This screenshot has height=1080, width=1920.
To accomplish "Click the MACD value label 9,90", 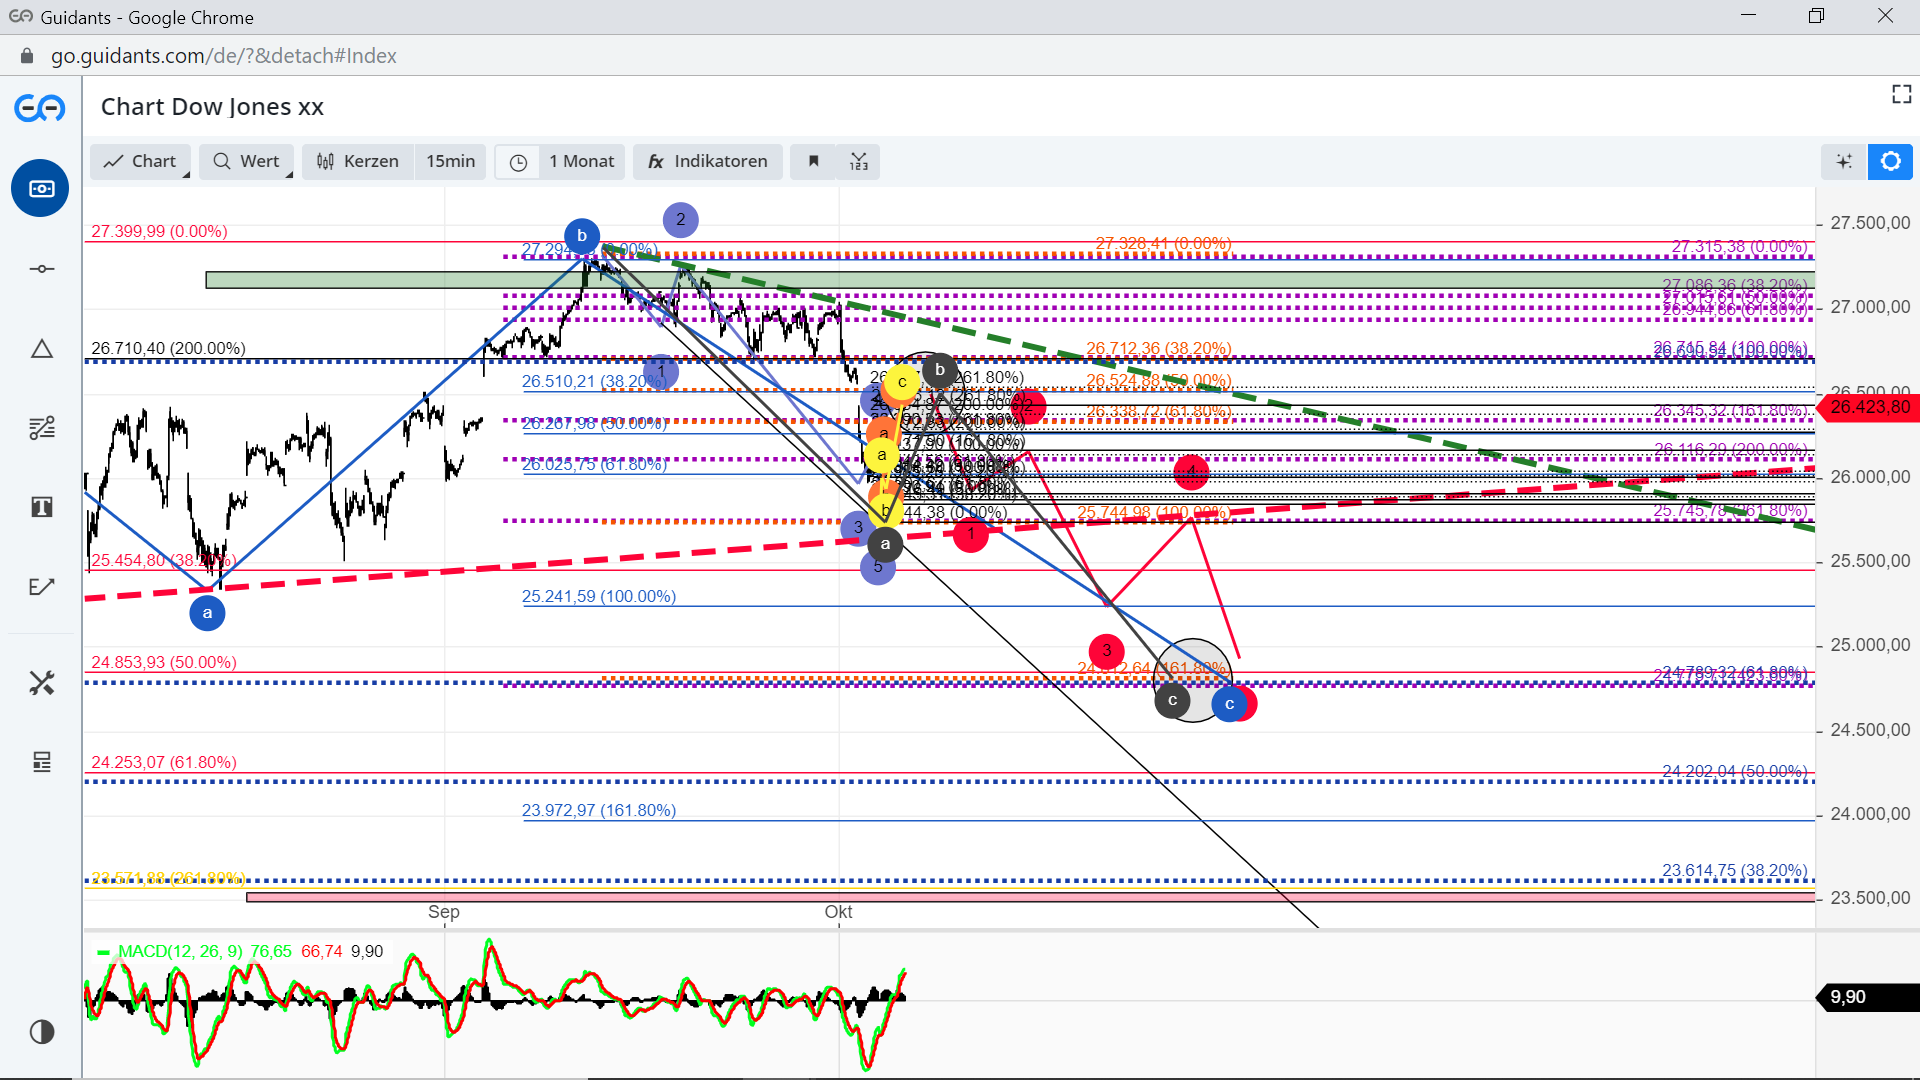I will coord(1867,997).
